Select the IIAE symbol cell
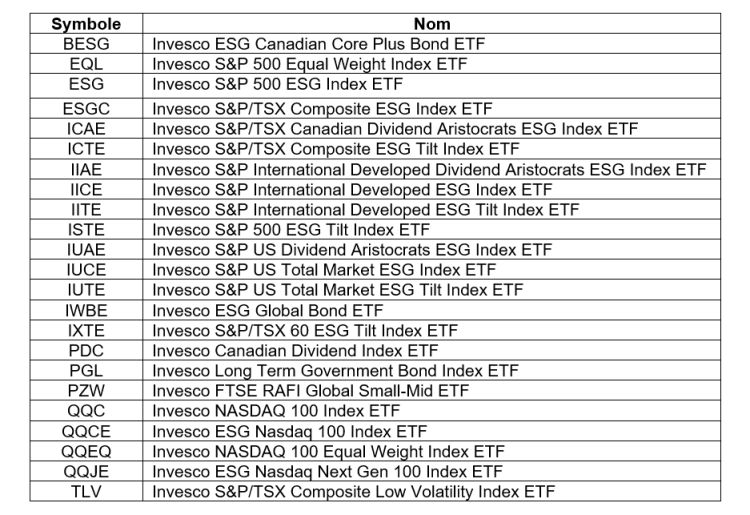This screenshot has width=750, height=515. pos(86,170)
